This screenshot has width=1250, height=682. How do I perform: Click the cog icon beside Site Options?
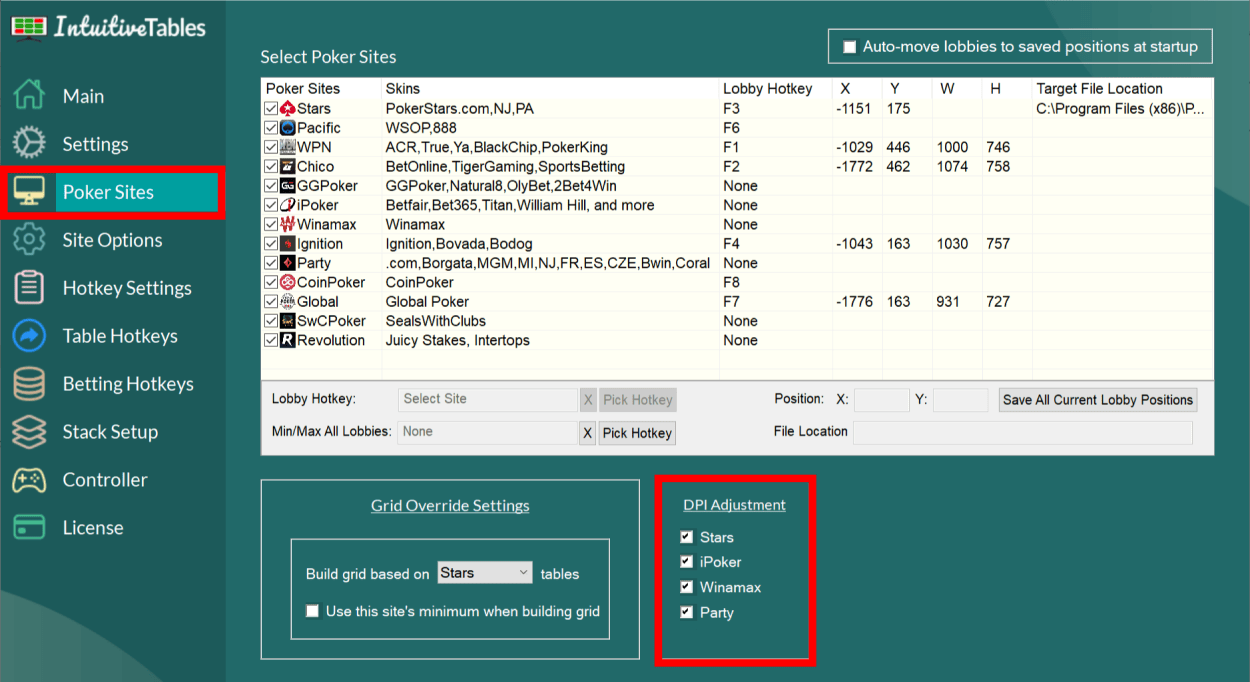[x=29, y=240]
